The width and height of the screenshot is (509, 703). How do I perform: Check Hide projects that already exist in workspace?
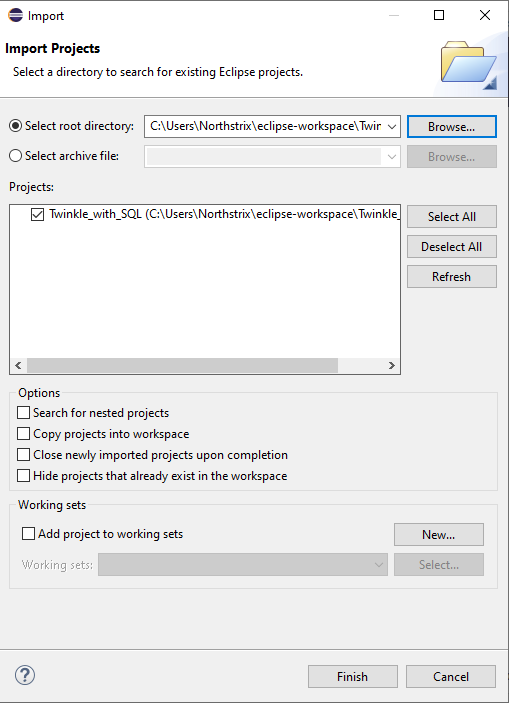[x=23, y=475]
